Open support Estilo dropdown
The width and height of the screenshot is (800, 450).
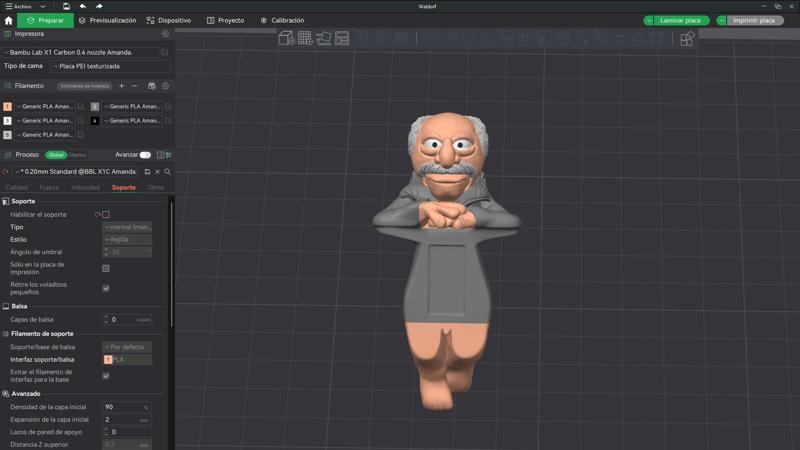pyautogui.click(x=127, y=240)
